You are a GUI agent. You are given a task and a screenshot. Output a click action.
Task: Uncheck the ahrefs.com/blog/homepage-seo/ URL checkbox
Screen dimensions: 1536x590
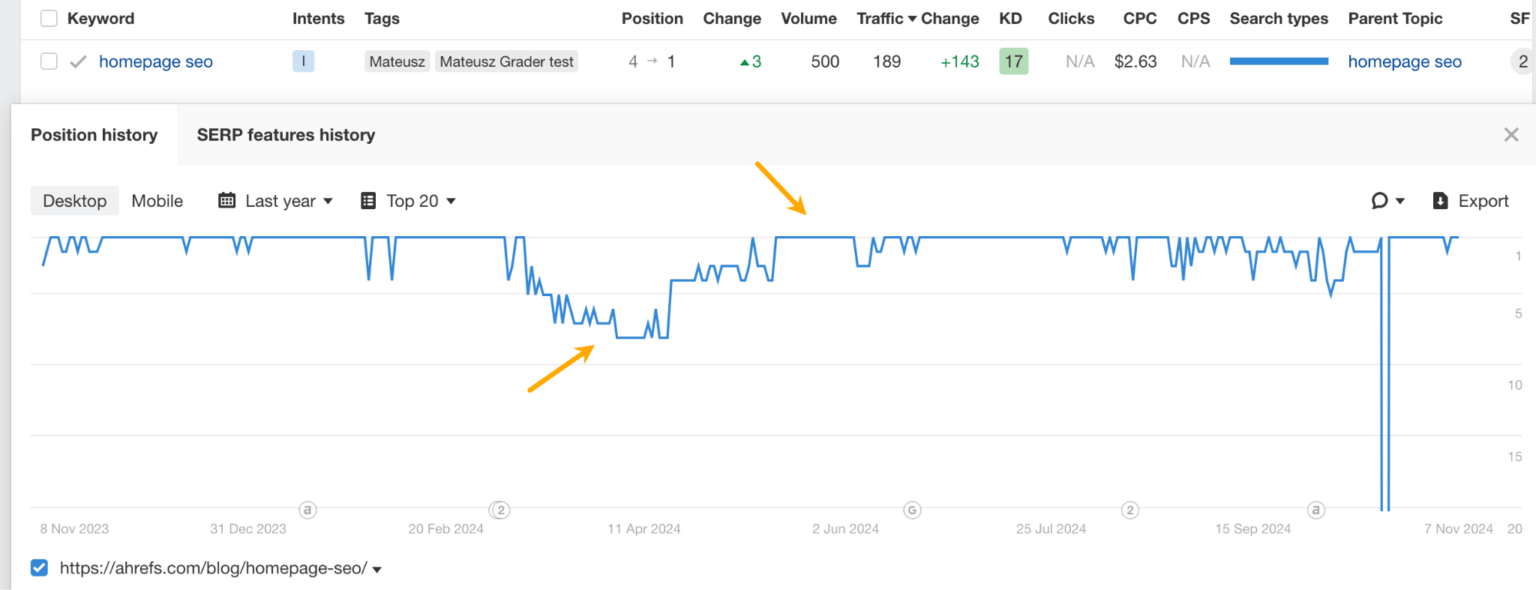(38, 568)
